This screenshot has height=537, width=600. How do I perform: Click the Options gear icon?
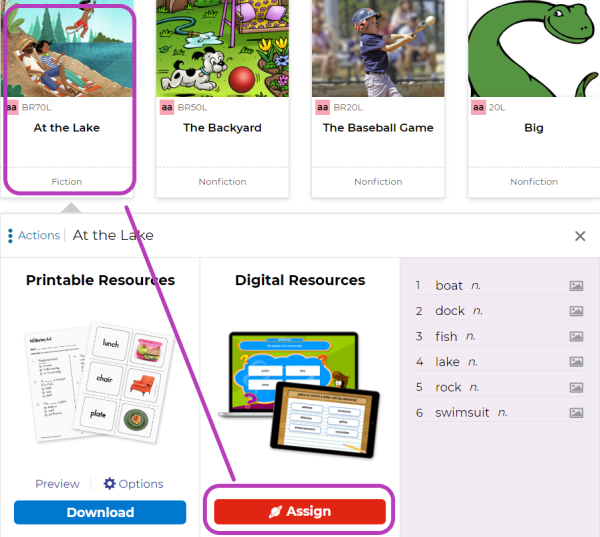[109, 483]
